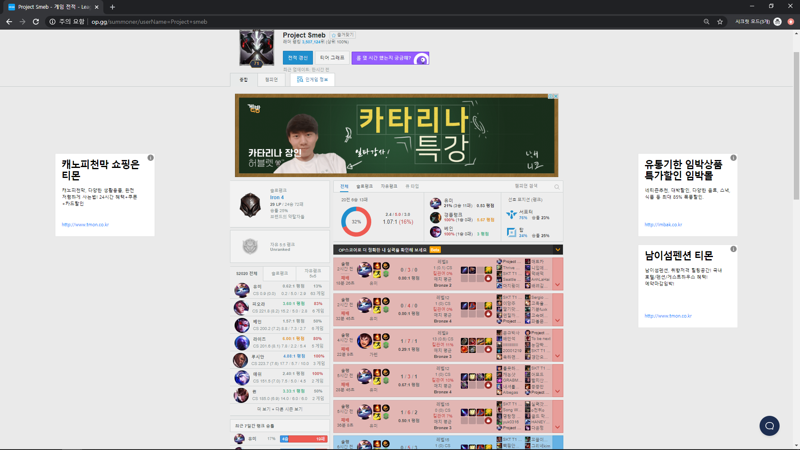The height and width of the screenshot is (450, 800).
Task: Click the info icon on 남이섬펜션 ad
Action: pyautogui.click(x=733, y=249)
